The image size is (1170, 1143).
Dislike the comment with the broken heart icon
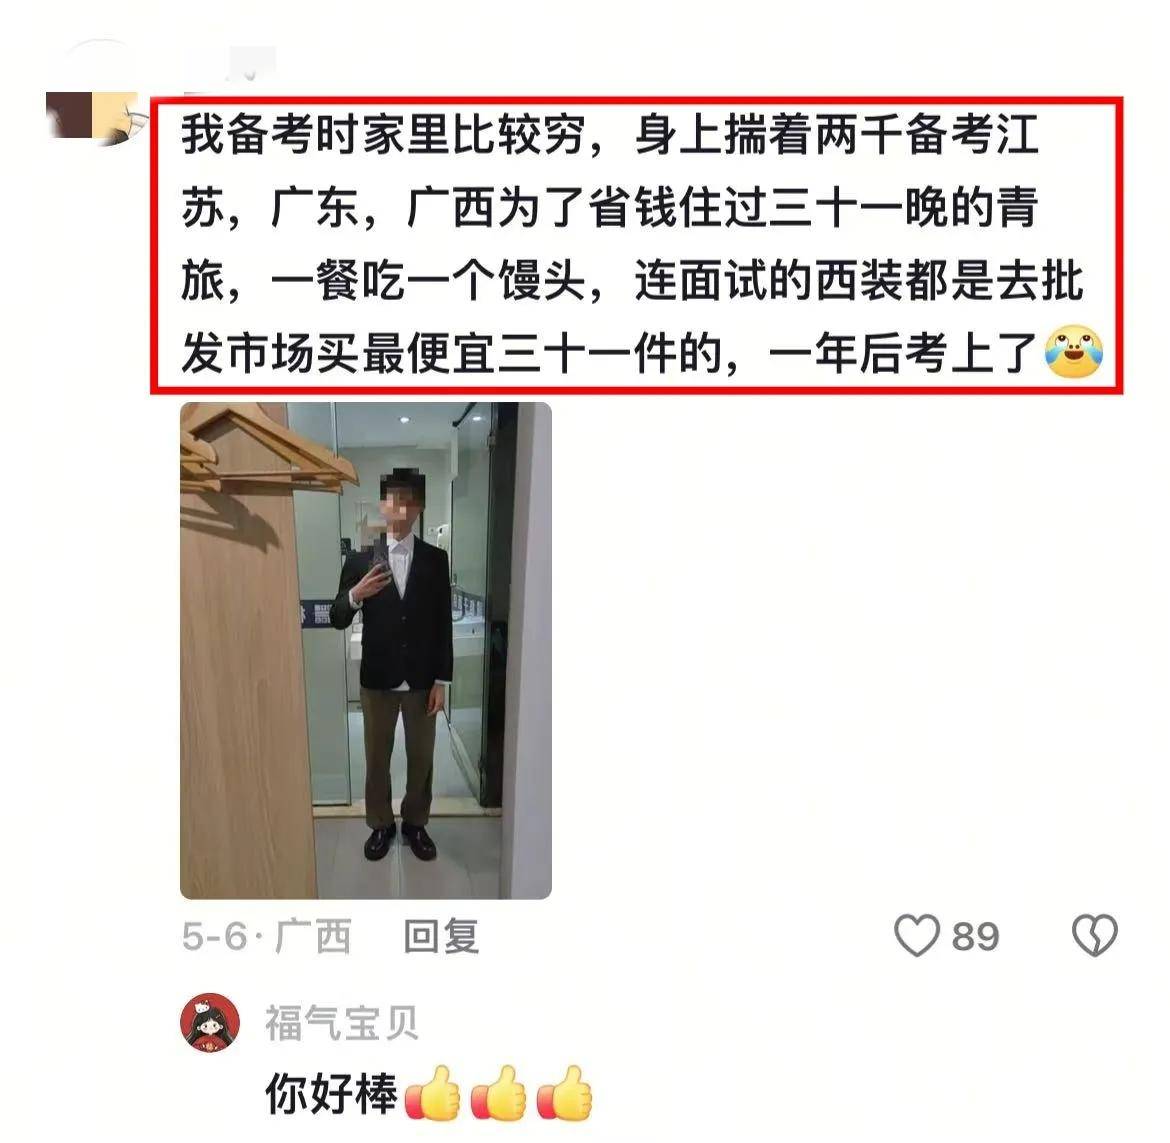point(1095,935)
